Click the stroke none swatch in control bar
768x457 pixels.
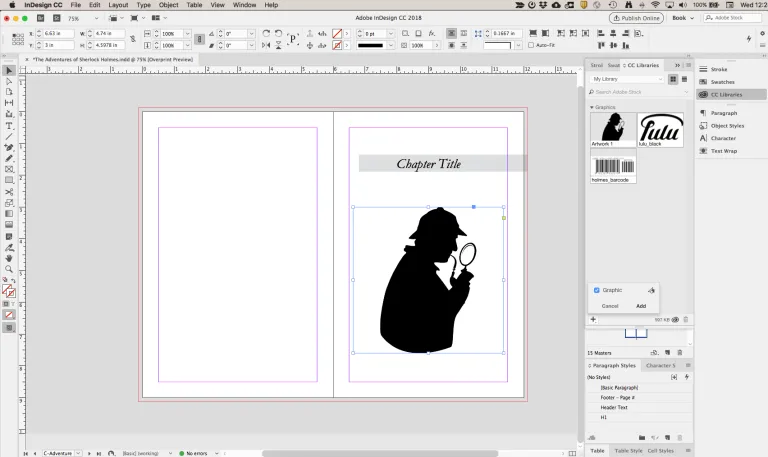(337, 45)
